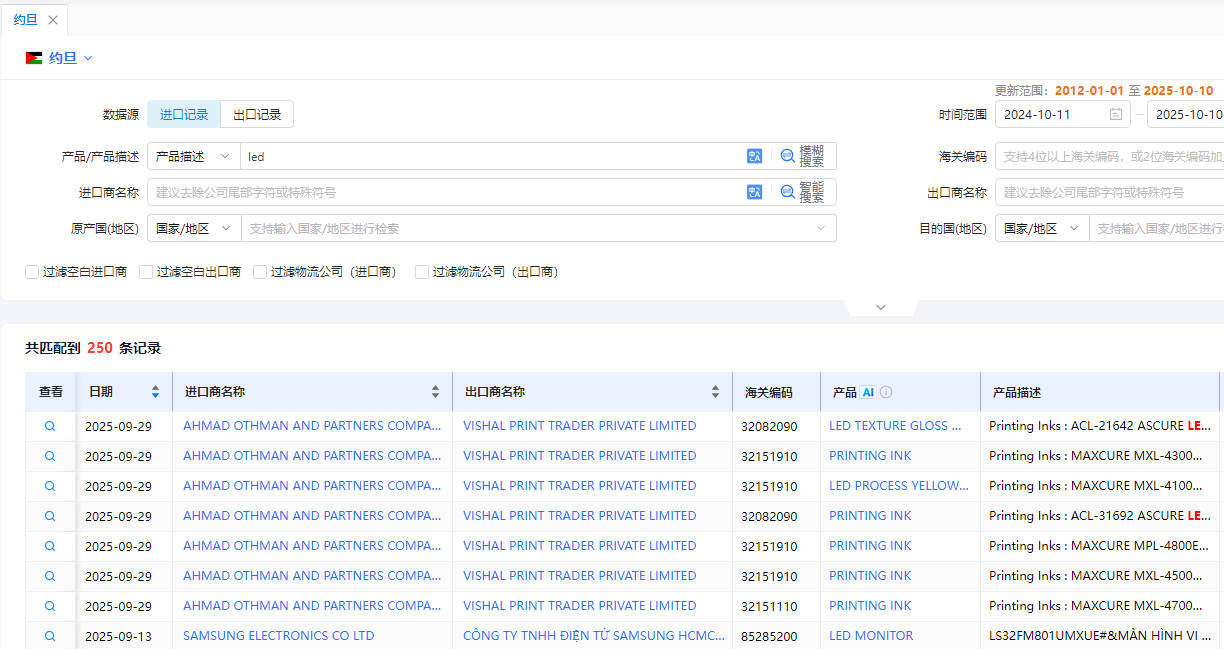Switch data source to 出口记录
Image resolution: width=1224 pixels, height=649 pixels.
257,114
